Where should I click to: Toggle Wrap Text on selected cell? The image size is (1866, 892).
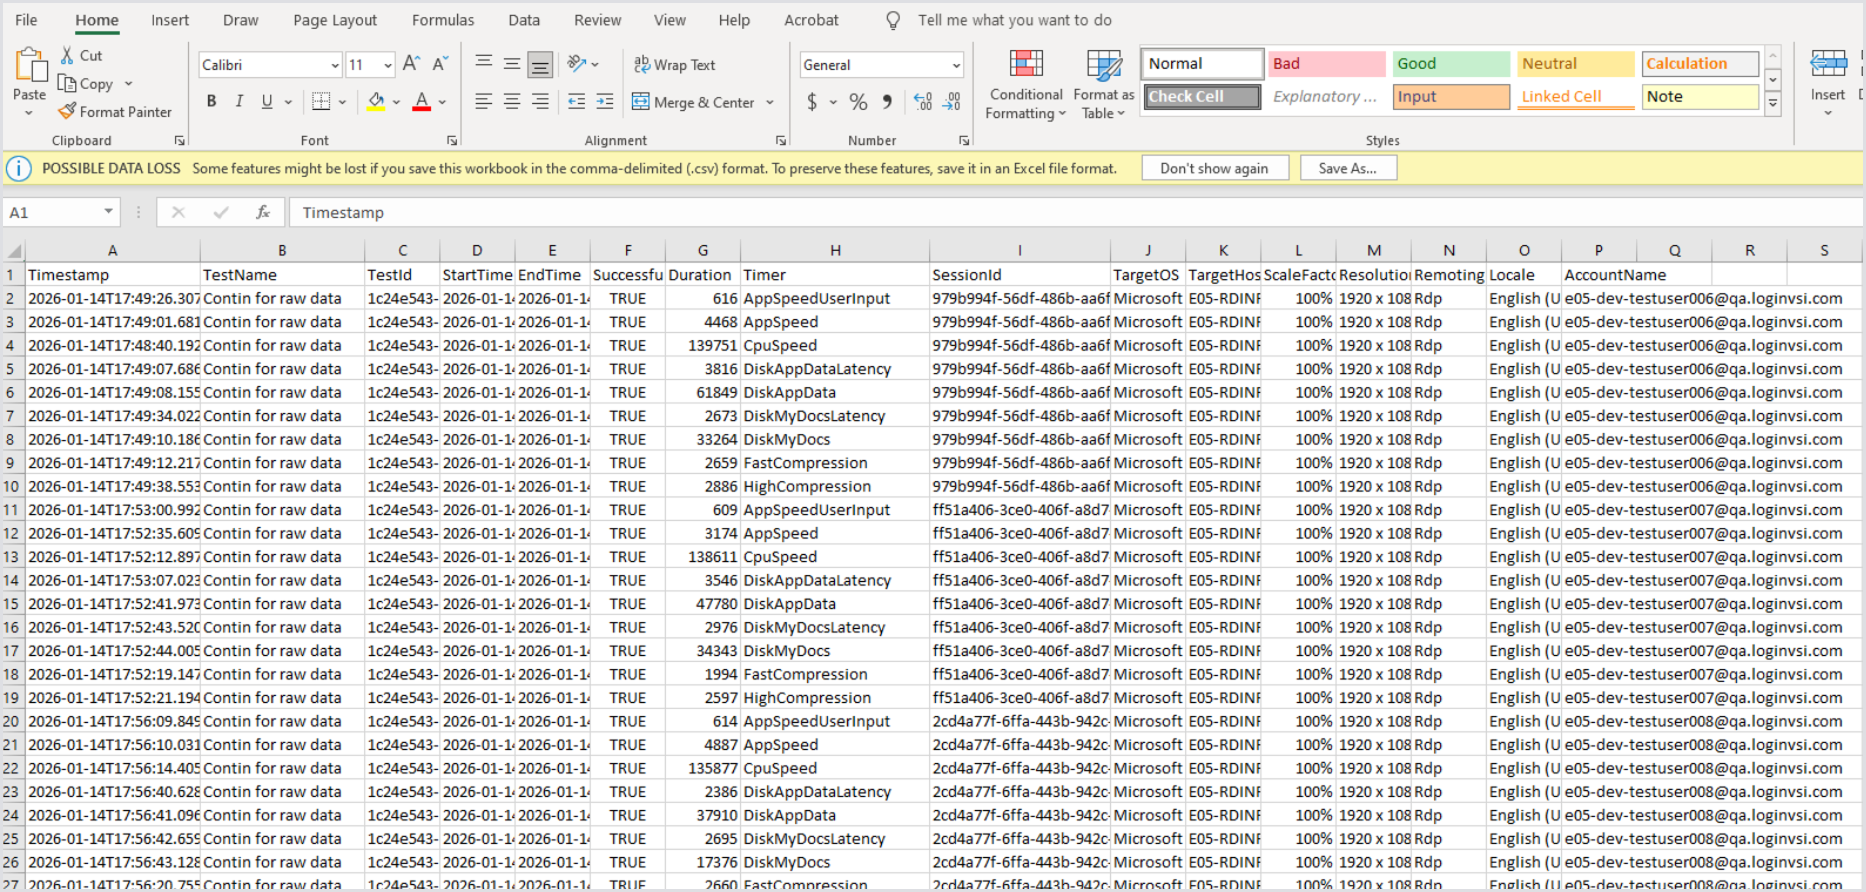click(x=675, y=65)
